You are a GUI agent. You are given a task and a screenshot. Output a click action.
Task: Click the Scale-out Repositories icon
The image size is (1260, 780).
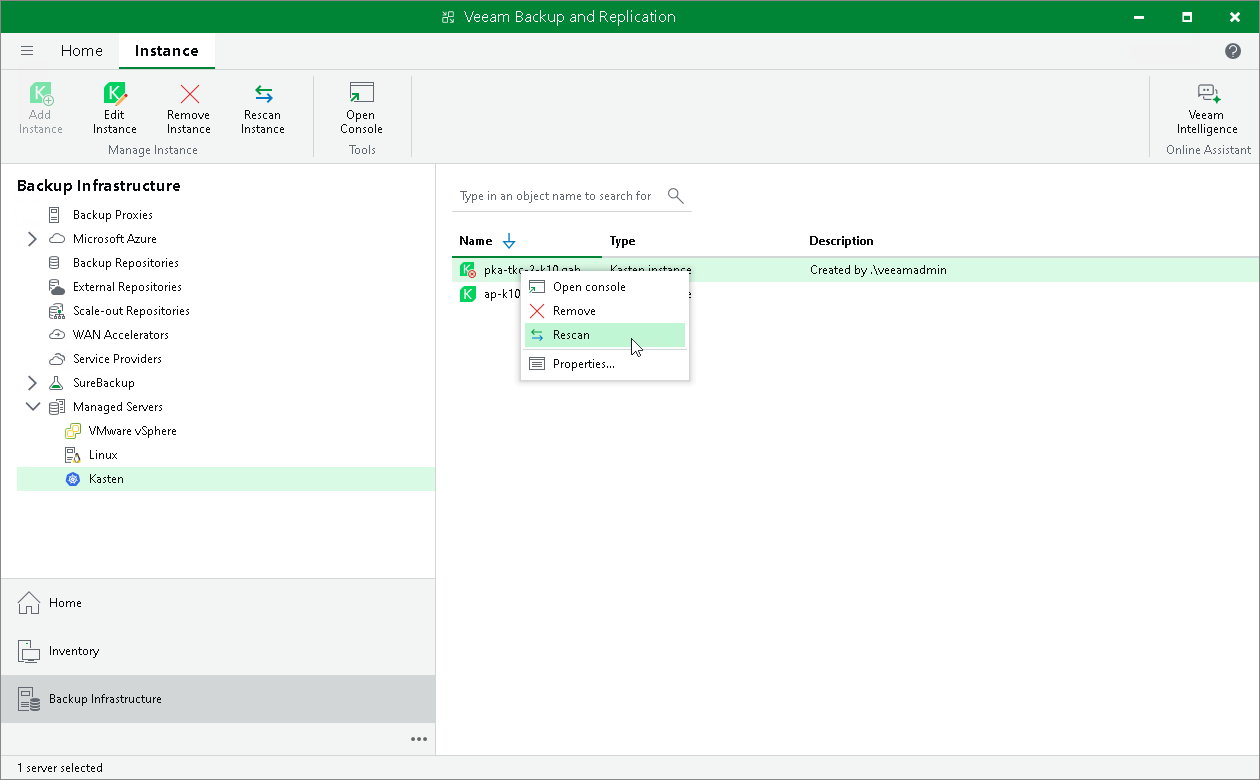[x=57, y=311]
